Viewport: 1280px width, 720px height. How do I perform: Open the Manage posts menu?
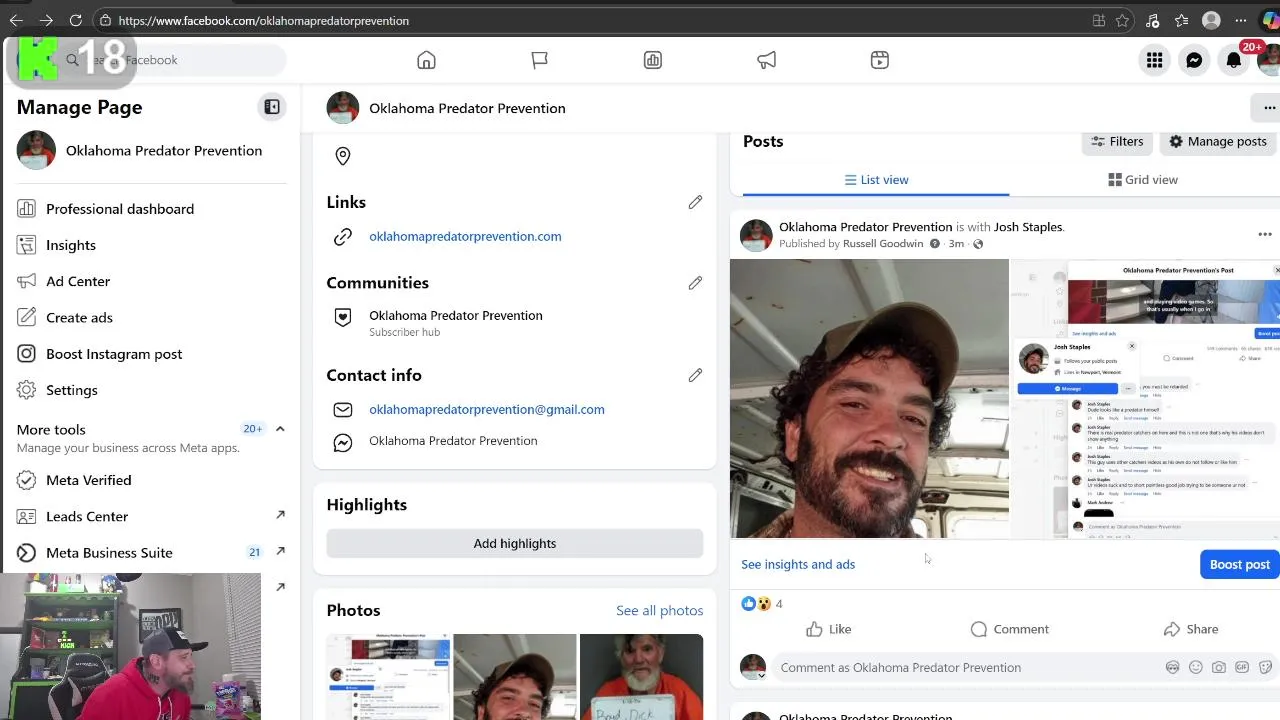(x=1218, y=141)
